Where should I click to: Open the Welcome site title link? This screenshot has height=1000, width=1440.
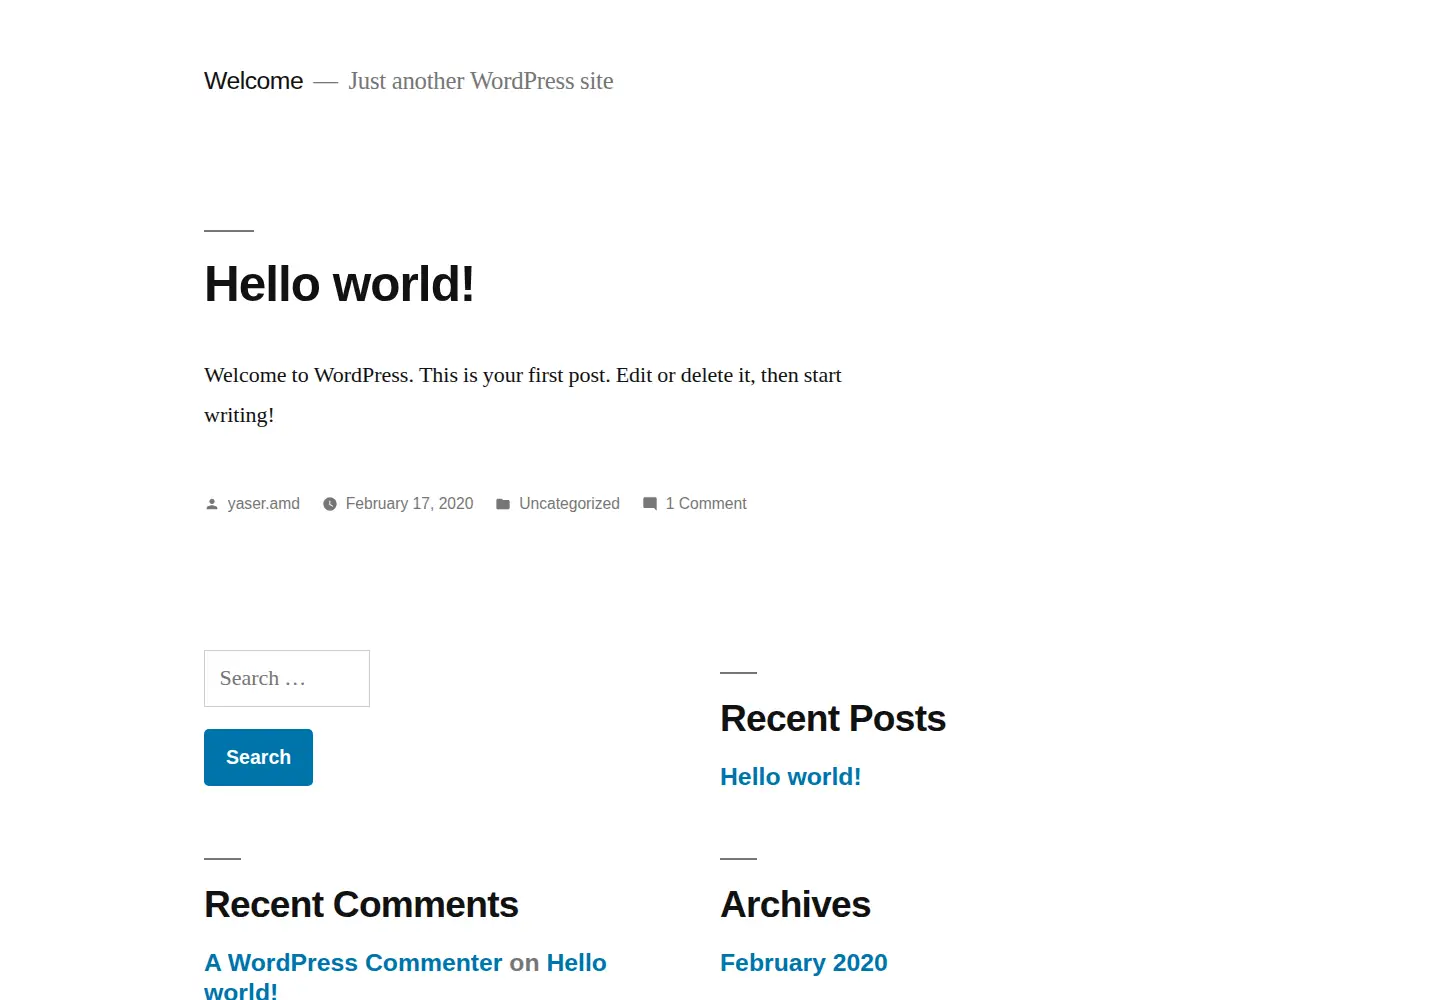point(253,81)
